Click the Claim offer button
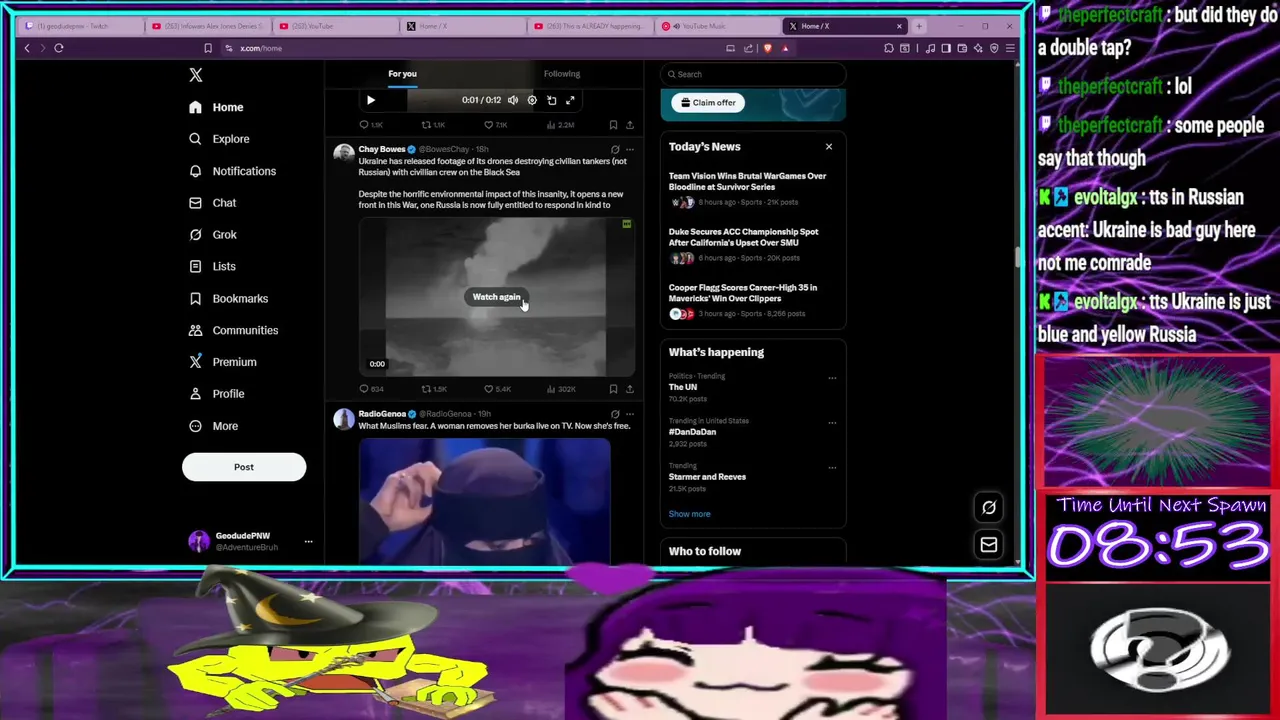The height and width of the screenshot is (720, 1280). click(709, 102)
